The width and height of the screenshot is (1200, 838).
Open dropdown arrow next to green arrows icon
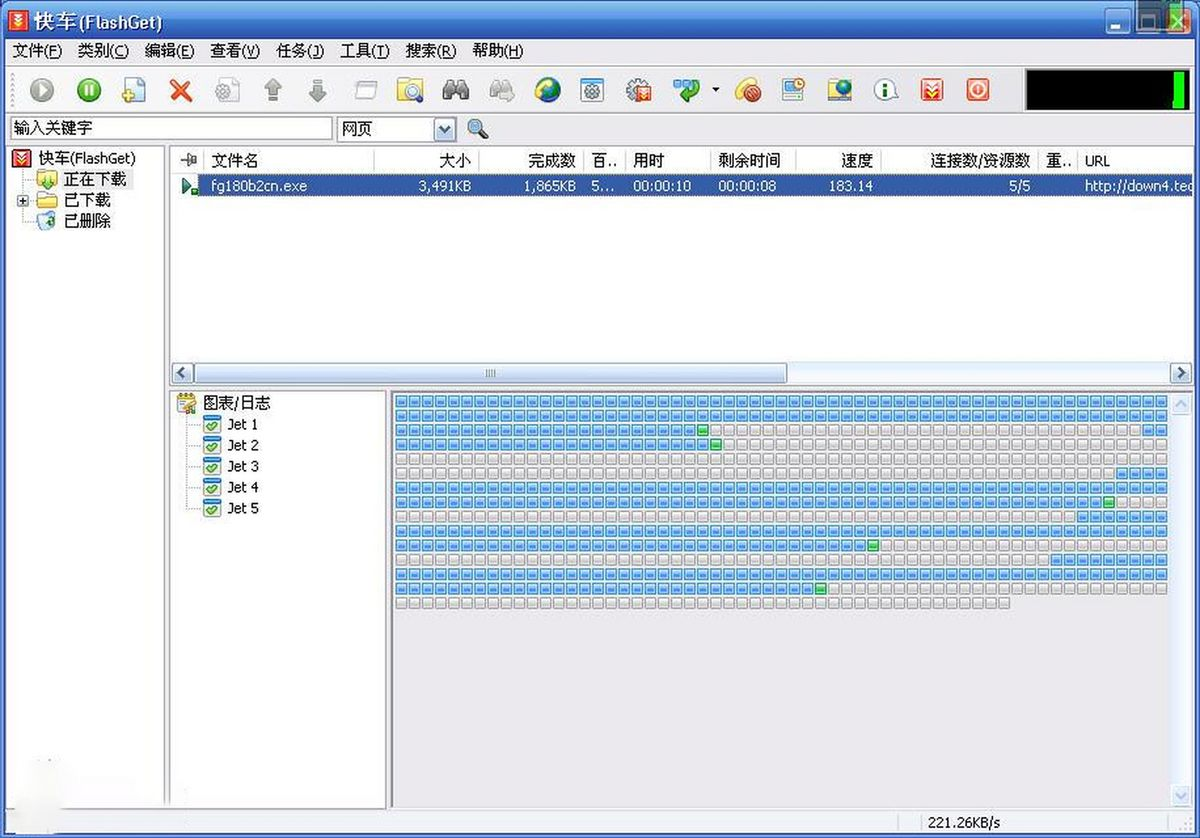tap(715, 90)
